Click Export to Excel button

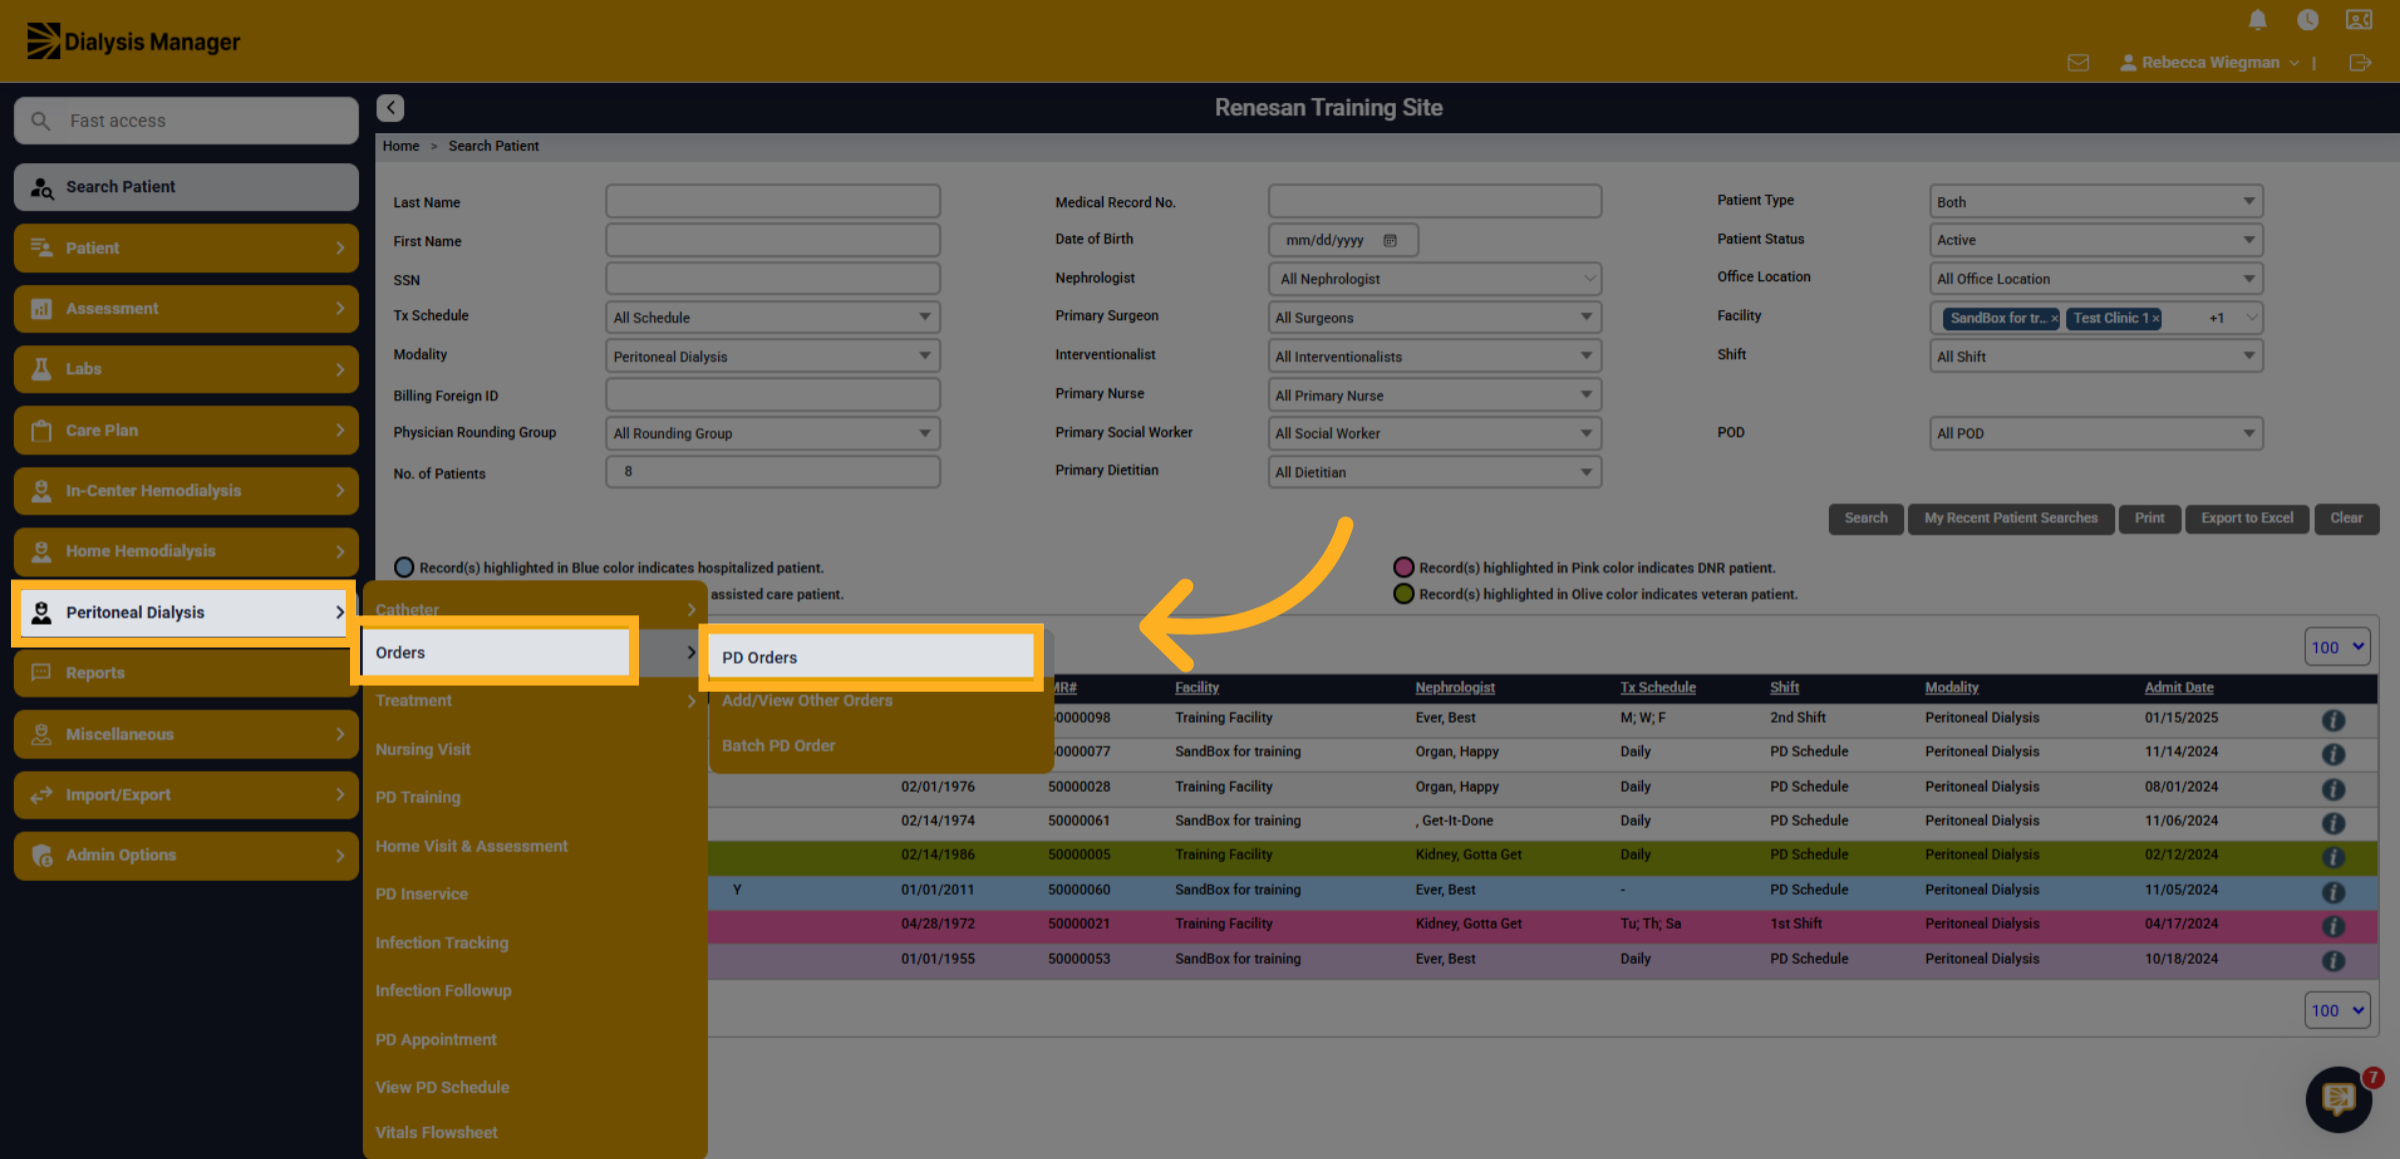[2246, 518]
